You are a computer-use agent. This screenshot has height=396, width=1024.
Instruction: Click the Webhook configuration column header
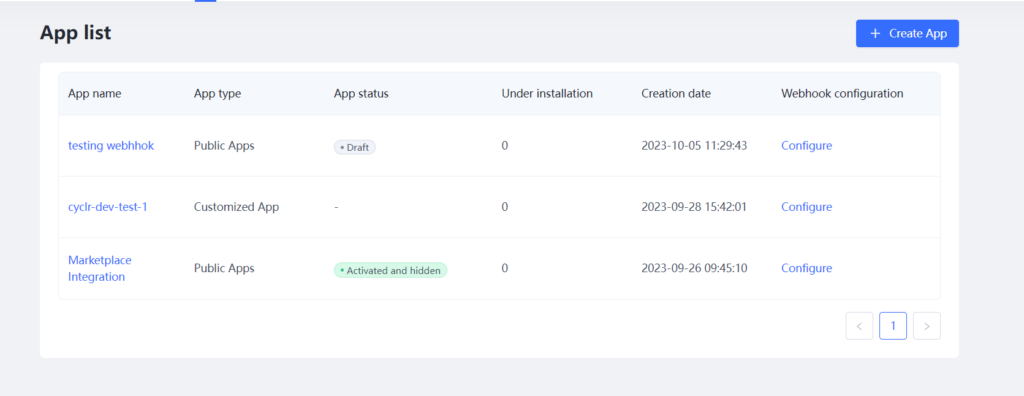click(x=842, y=93)
